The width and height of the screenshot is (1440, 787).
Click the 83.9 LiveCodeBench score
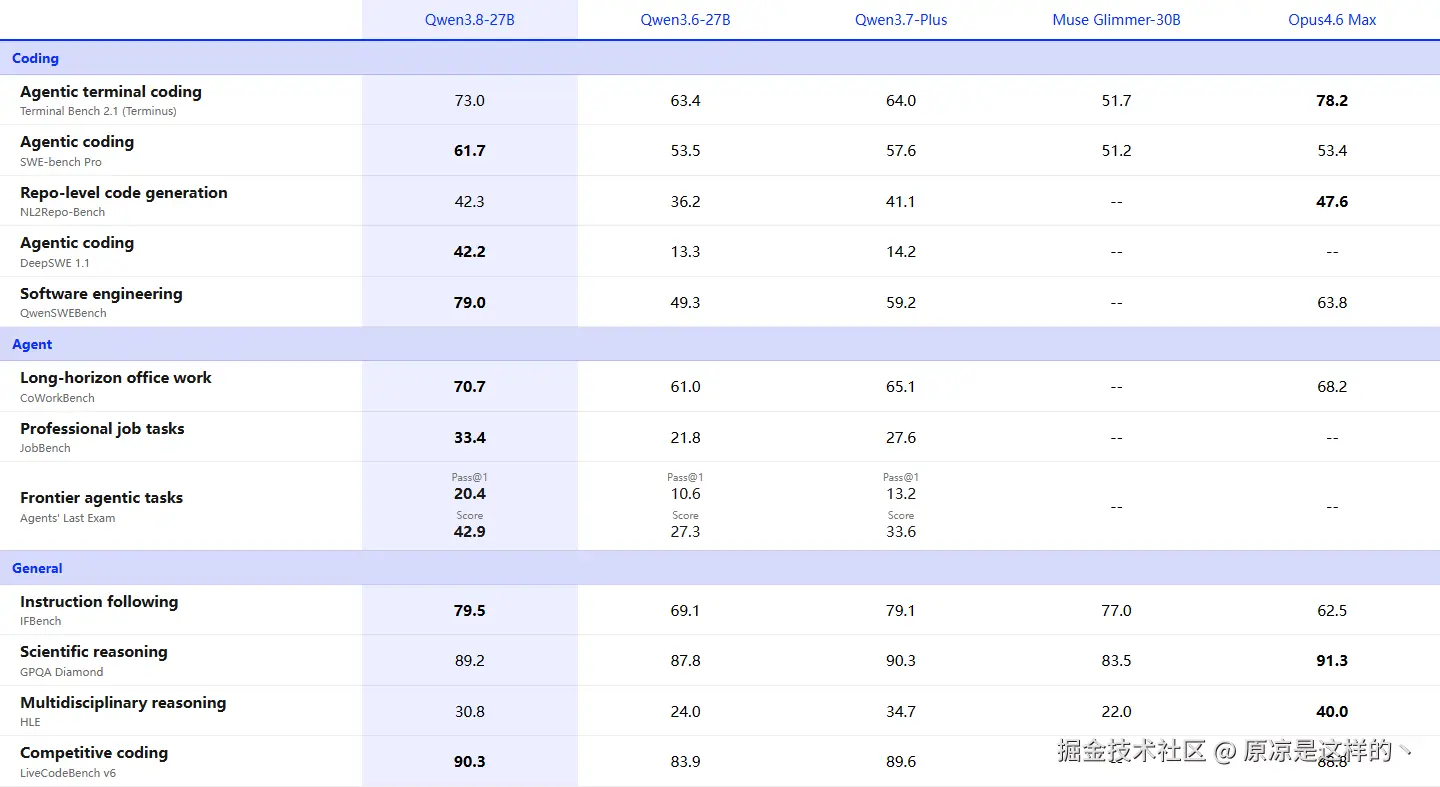tap(686, 762)
